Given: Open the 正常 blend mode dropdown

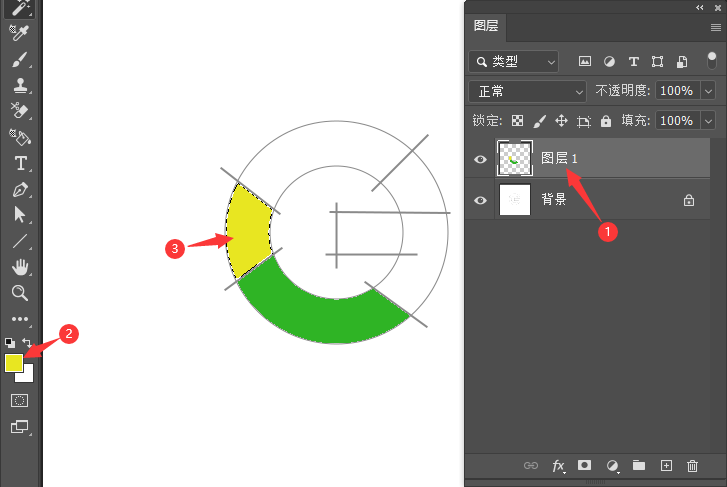Looking at the screenshot, I should pyautogui.click(x=528, y=91).
